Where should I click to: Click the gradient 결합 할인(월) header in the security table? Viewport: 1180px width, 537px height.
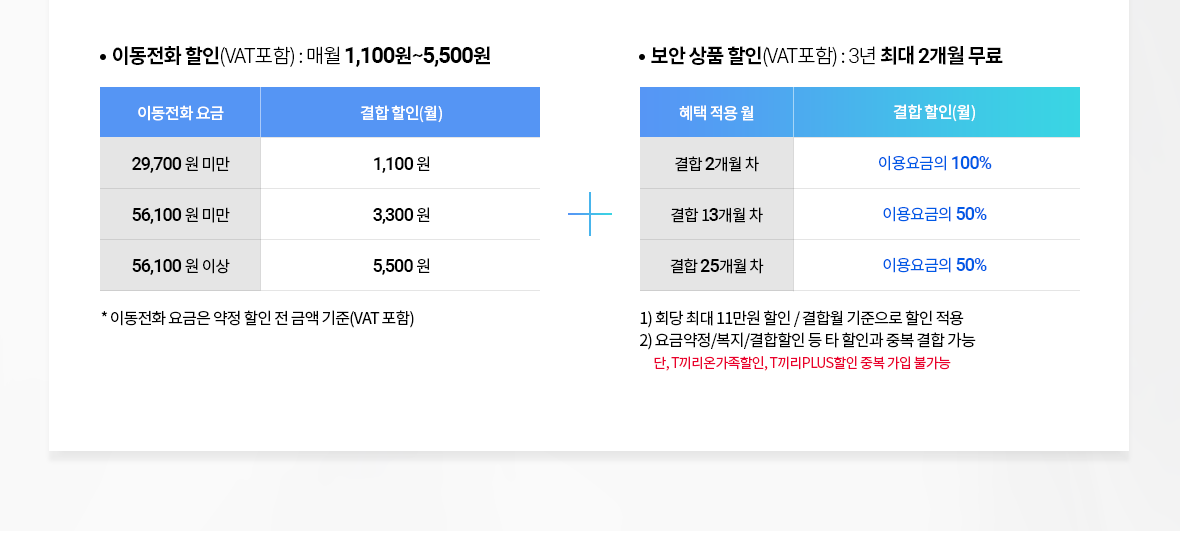(x=935, y=113)
